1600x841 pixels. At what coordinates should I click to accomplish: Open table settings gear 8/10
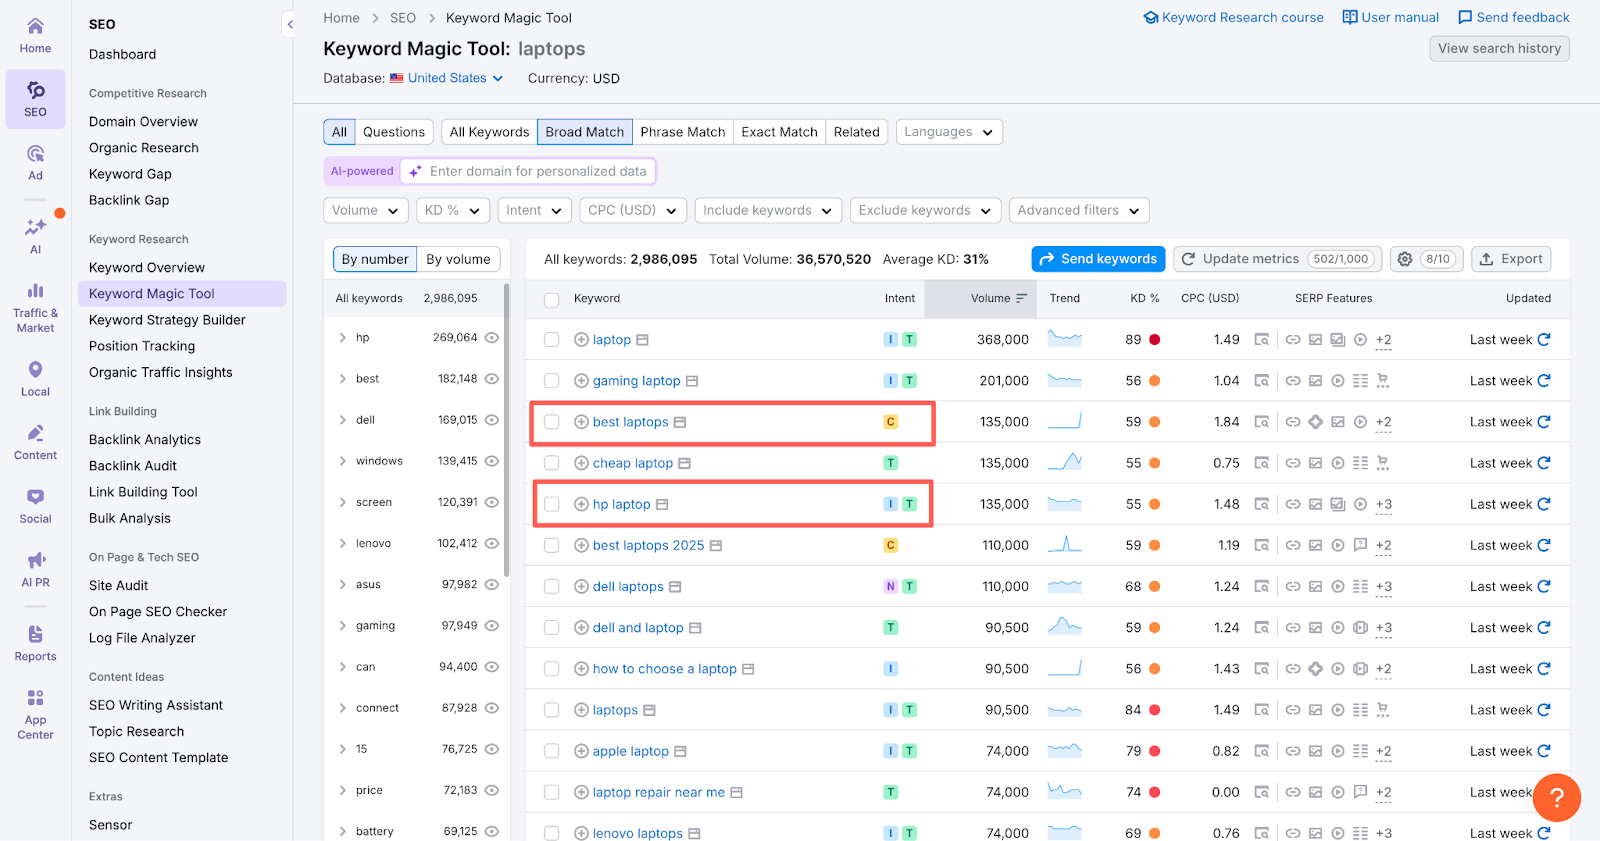(1426, 259)
